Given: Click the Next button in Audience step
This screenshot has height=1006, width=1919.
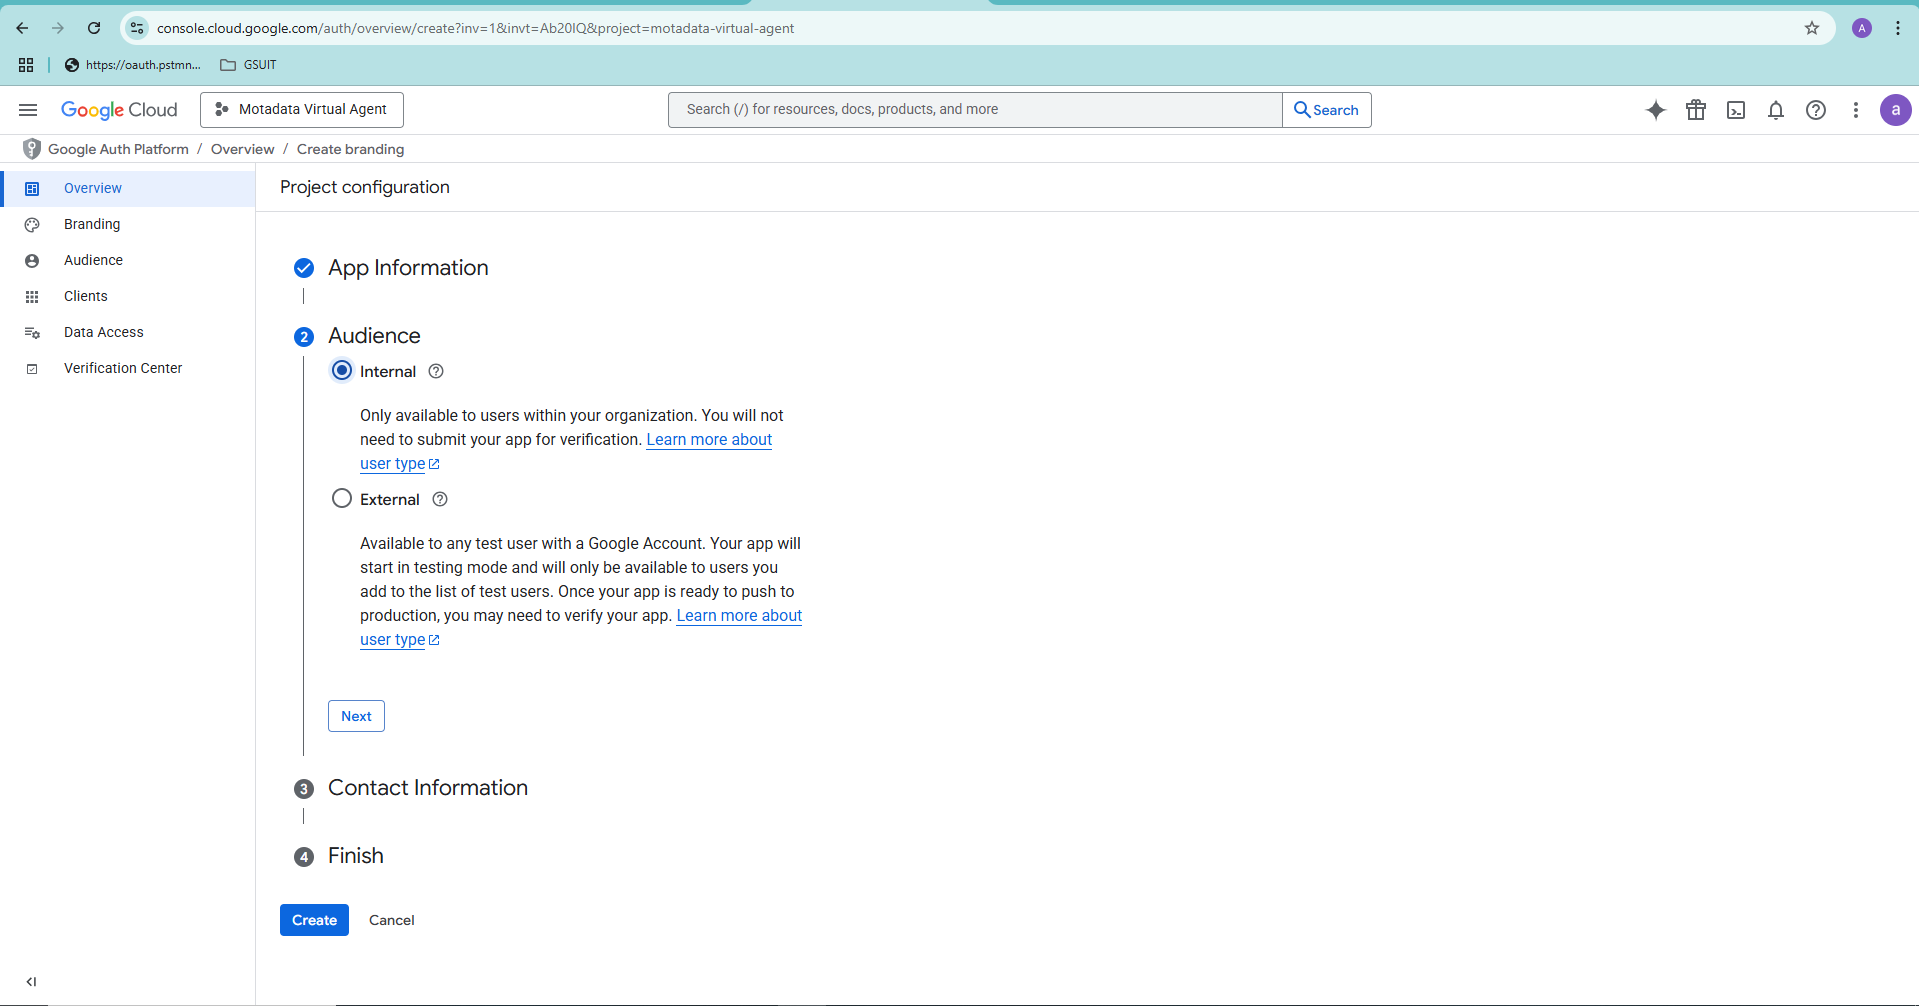Looking at the screenshot, I should coord(356,715).
